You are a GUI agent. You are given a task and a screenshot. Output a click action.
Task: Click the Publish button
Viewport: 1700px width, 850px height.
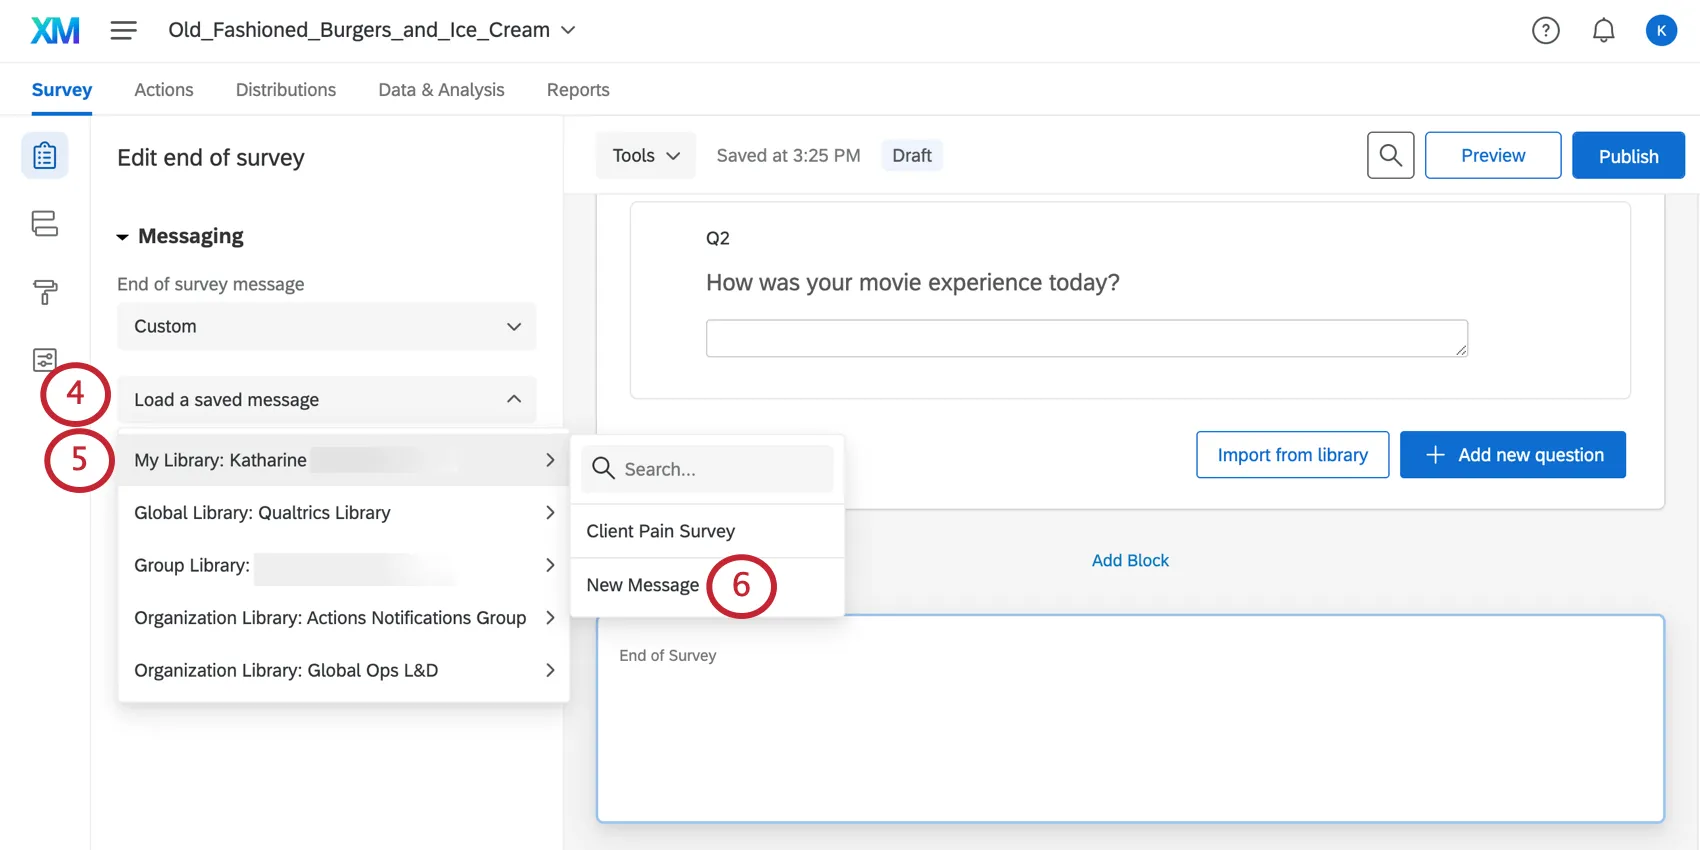tap(1627, 156)
